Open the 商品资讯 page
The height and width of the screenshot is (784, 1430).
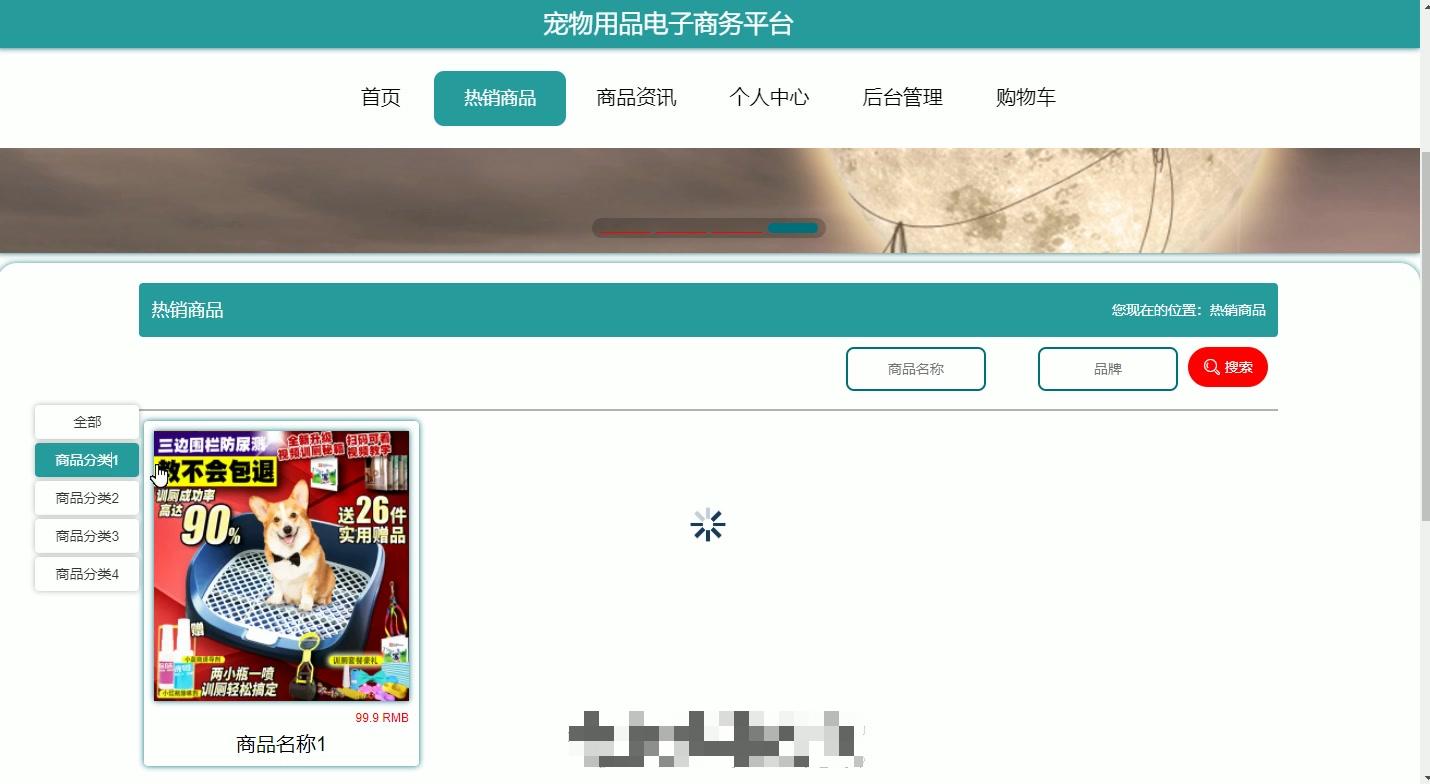click(x=636, y=98)
